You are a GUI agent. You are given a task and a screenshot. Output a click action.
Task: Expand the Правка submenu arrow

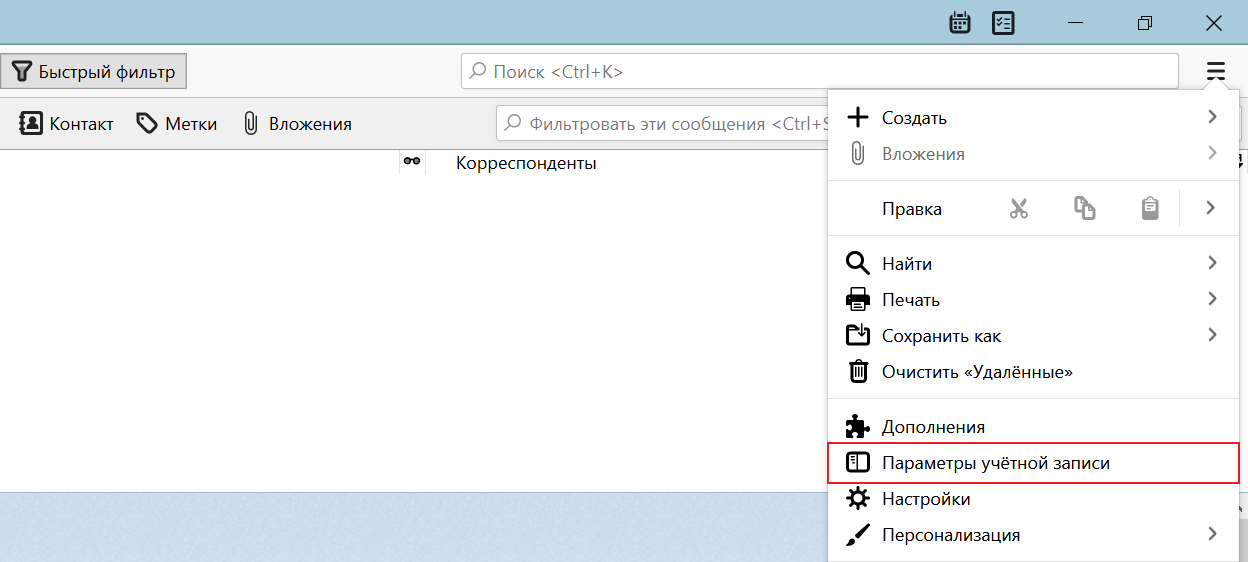tap(1210, 208)
